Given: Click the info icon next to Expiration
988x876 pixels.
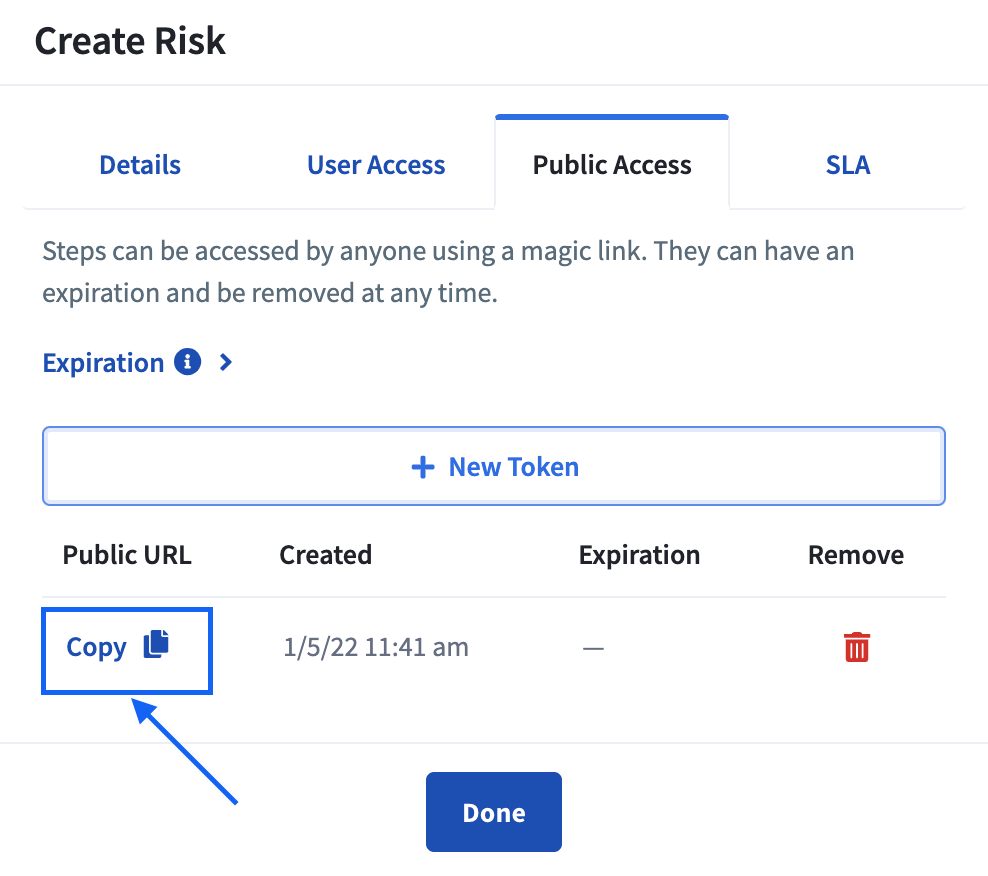Looking at the screenshot, I should point(188,362).
